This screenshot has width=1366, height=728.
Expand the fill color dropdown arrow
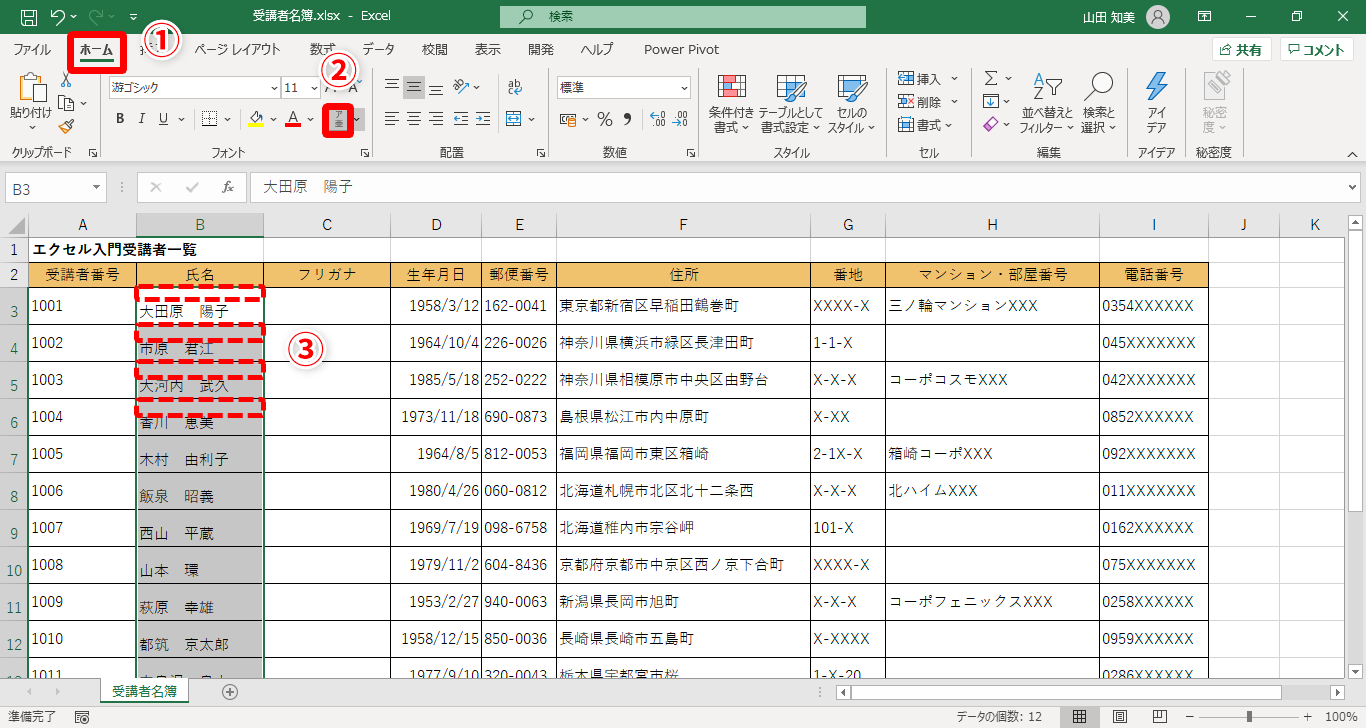coord(273,119)
